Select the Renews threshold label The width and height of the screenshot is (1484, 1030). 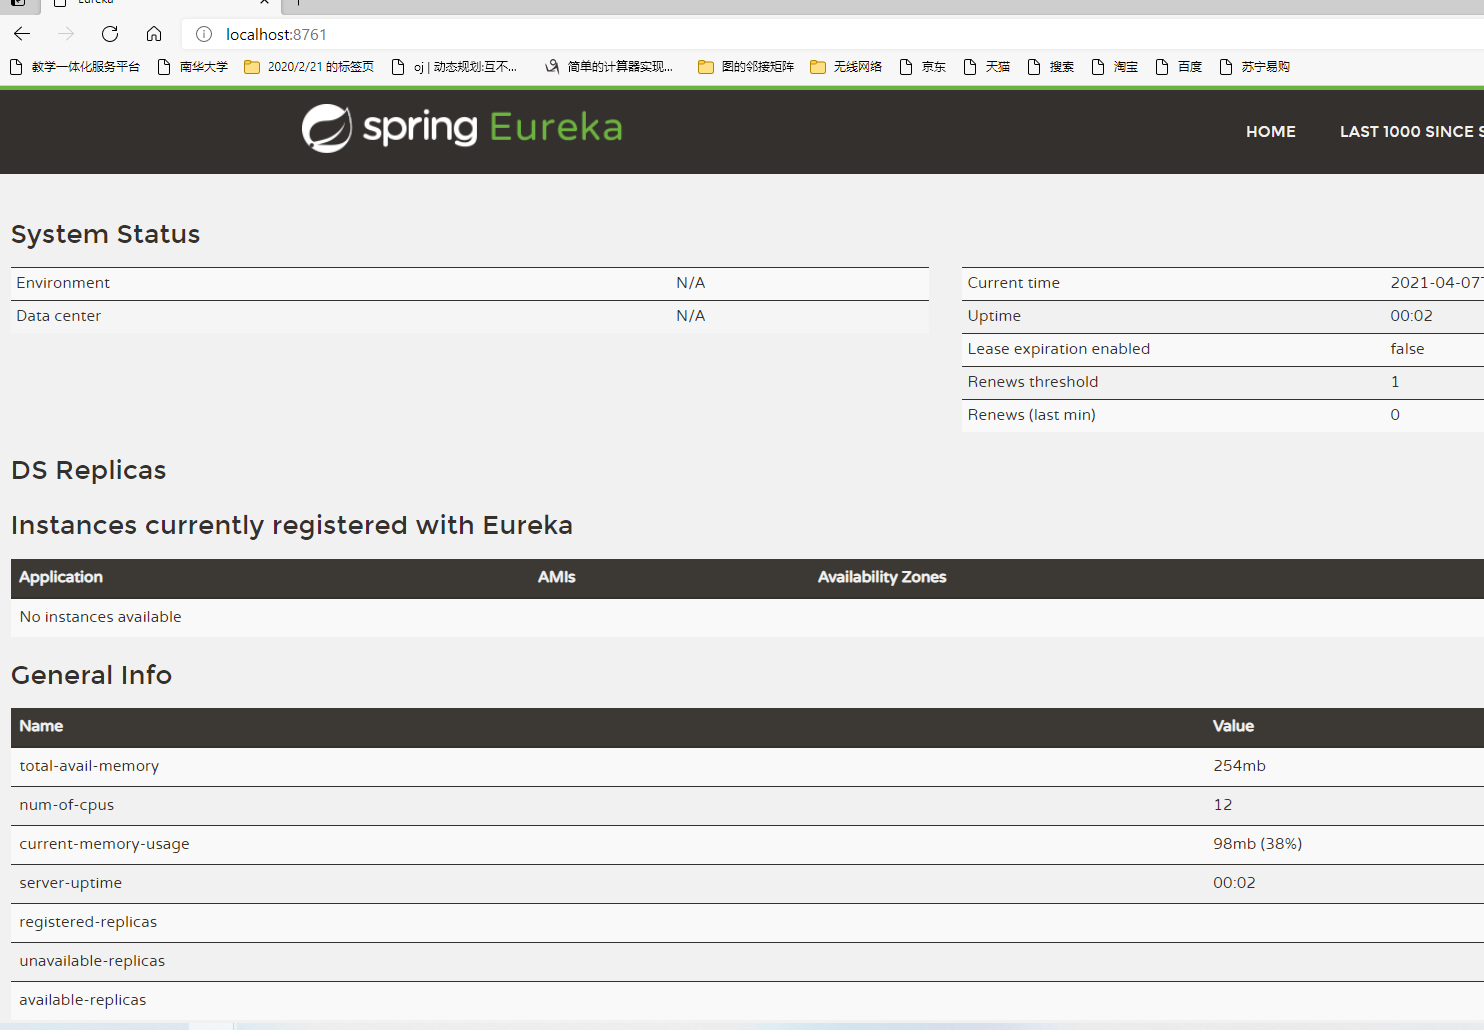coord(1032,382)
